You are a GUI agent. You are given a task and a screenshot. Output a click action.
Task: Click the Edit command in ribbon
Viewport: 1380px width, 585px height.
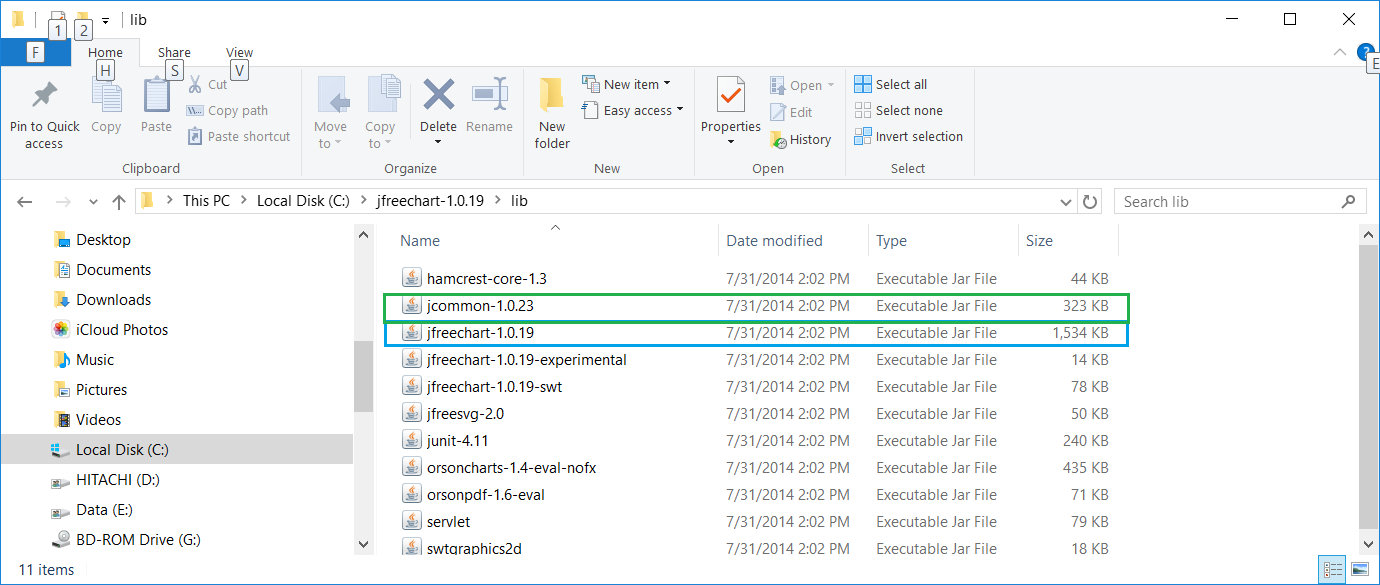pyautogui.click(x=792, y=112)
